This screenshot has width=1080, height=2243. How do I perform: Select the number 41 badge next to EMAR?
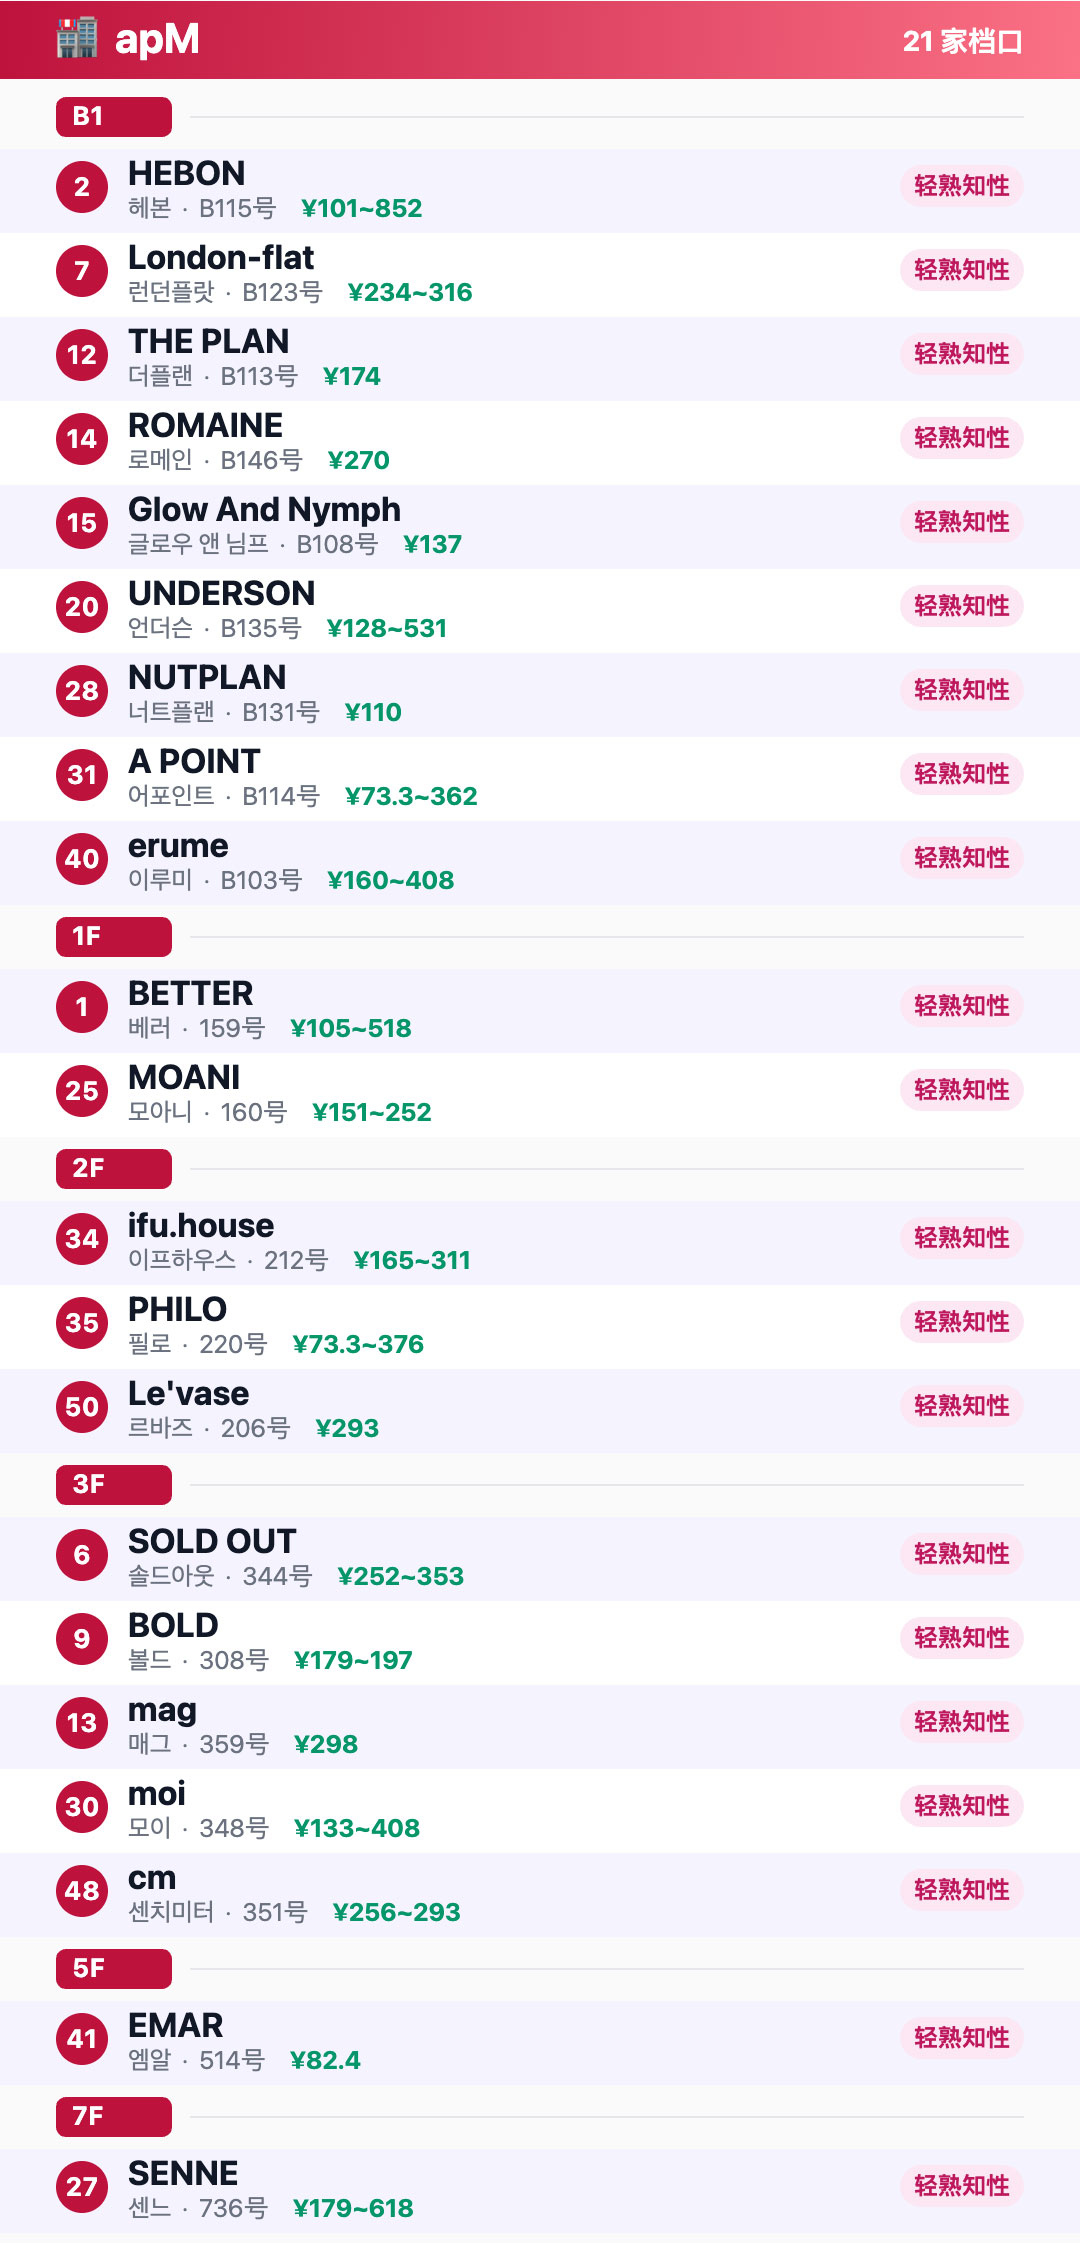82,2039
